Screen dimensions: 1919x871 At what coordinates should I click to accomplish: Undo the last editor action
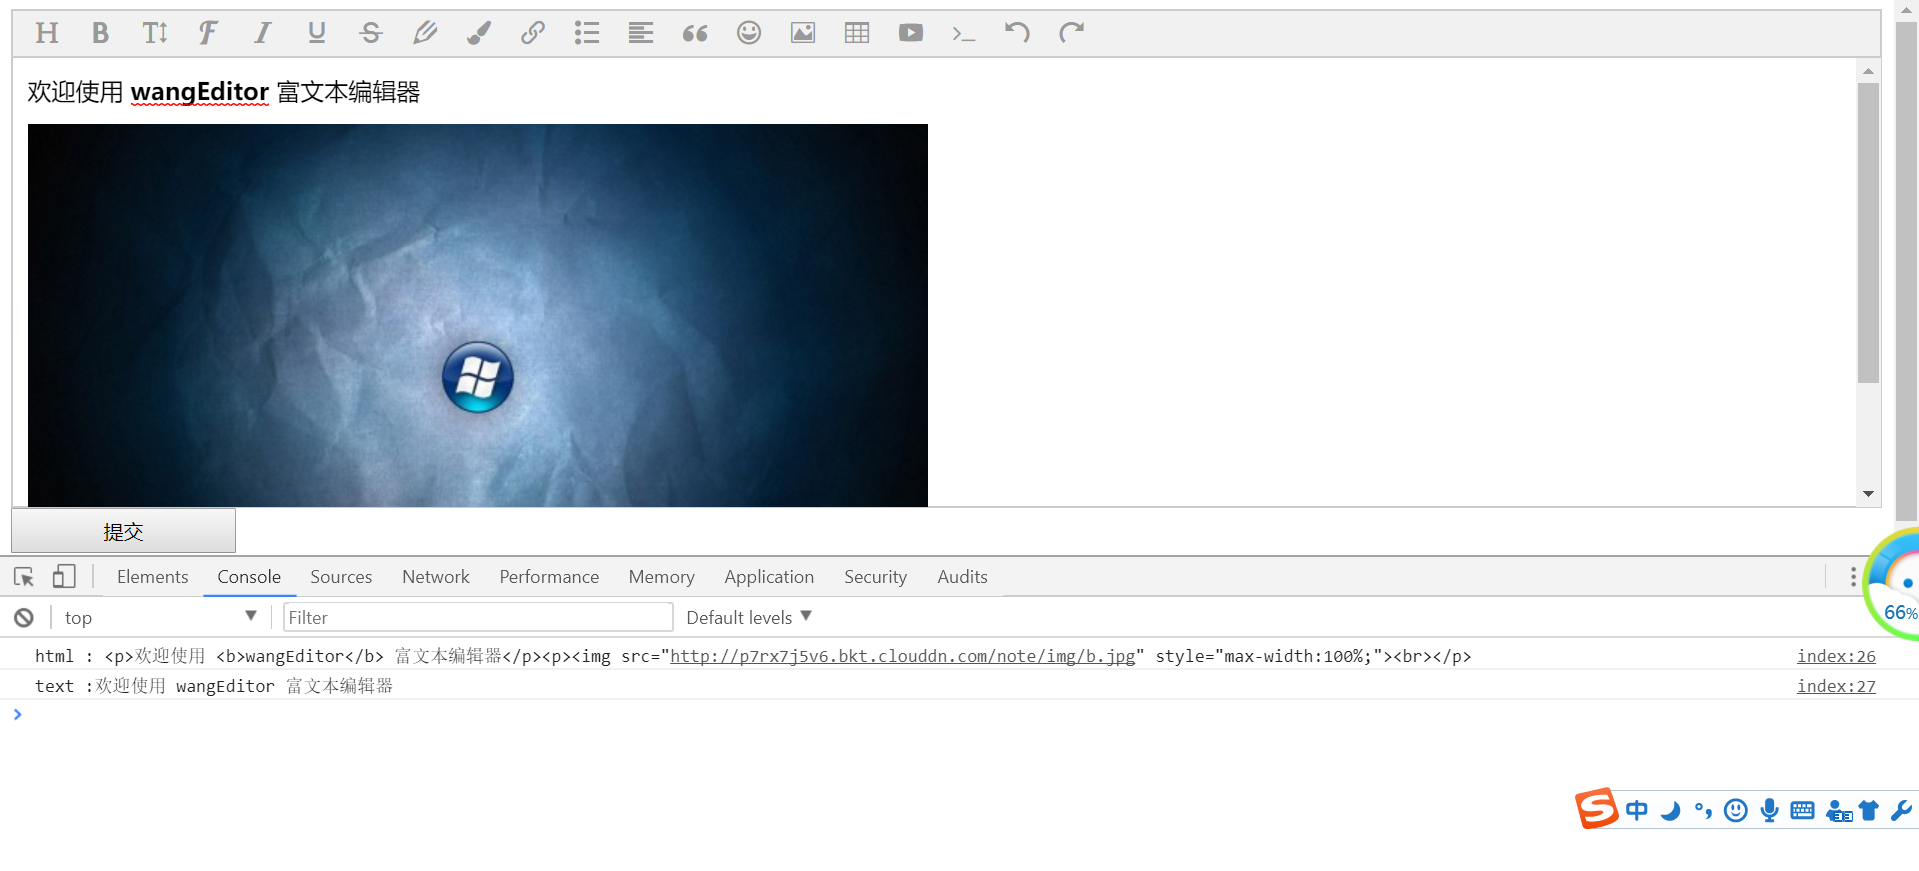tap(1017, 33)
